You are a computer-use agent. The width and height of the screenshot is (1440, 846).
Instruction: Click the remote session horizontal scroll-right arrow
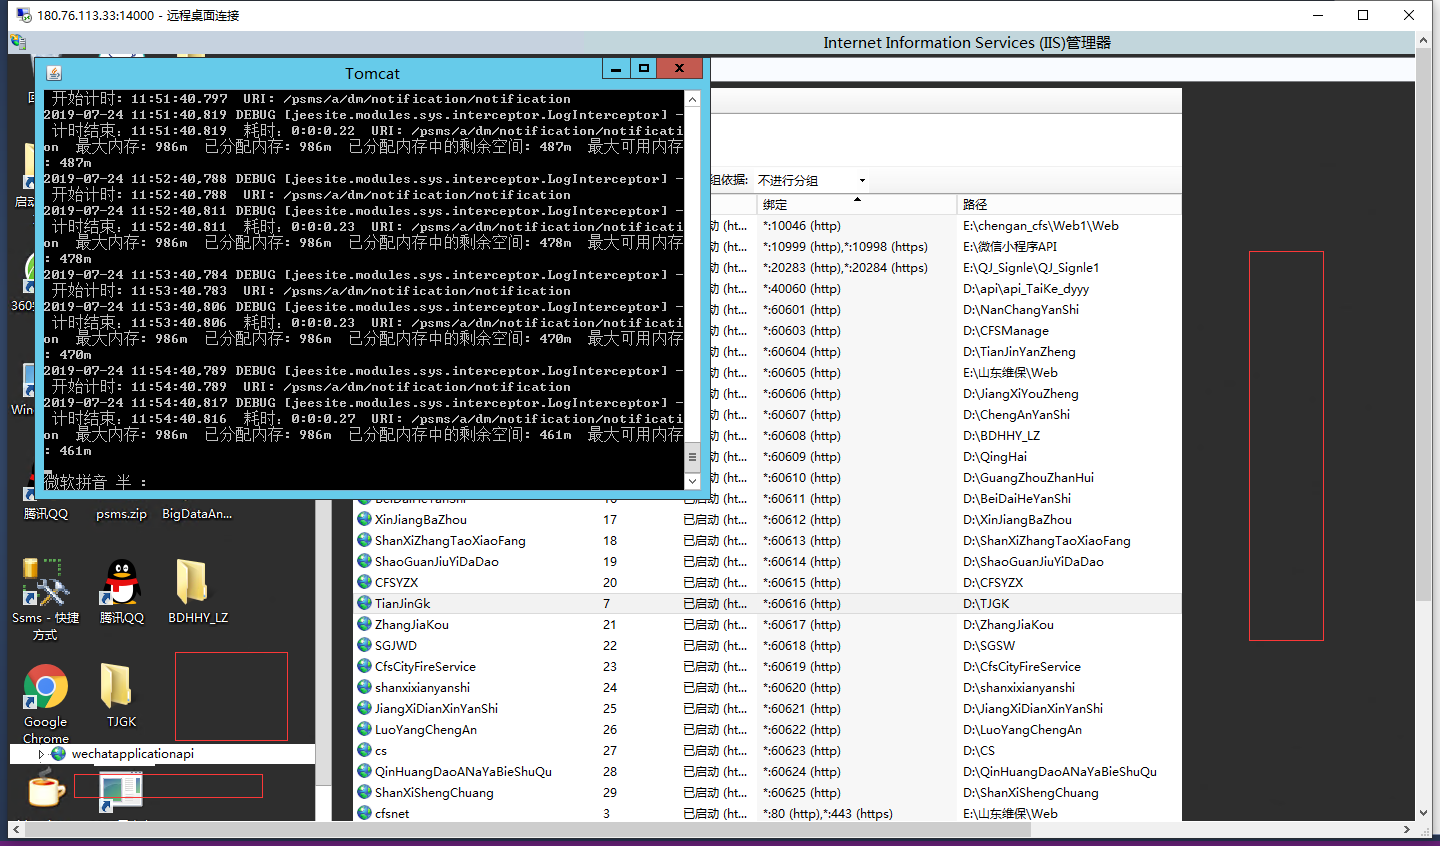tap(1407, 830)
